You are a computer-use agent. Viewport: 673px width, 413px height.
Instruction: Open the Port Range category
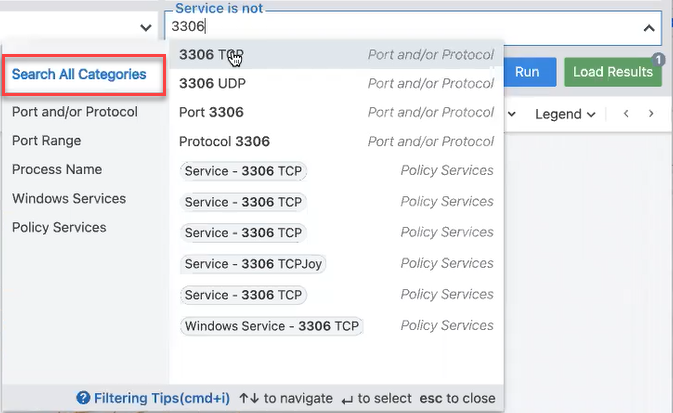coord(46,141)
